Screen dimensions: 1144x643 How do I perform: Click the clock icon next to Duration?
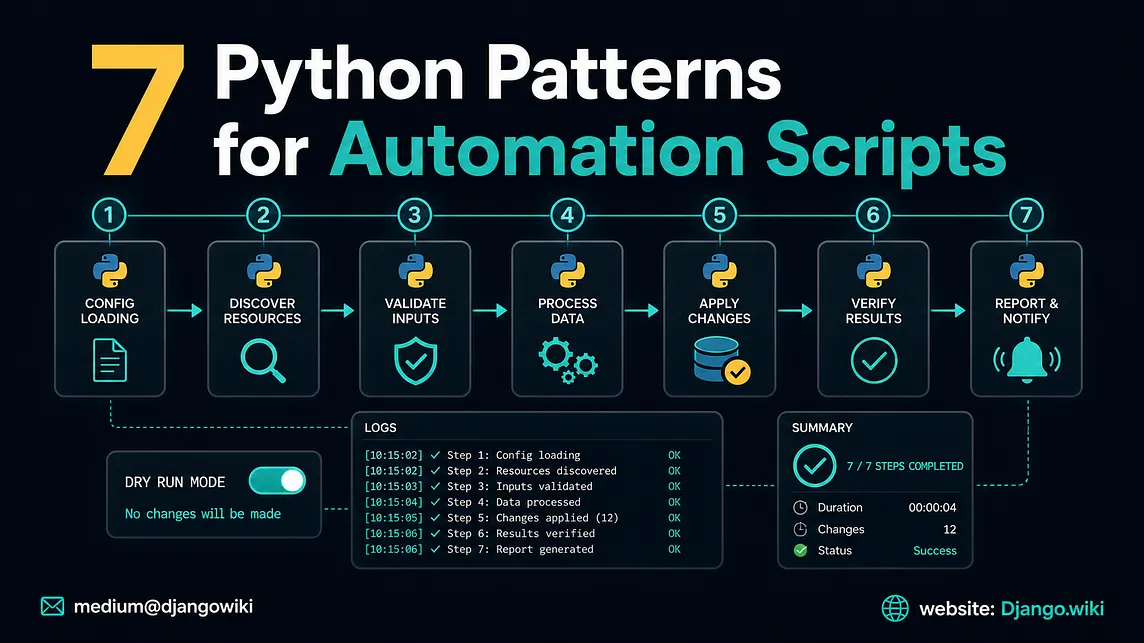[x=800, y=507]
